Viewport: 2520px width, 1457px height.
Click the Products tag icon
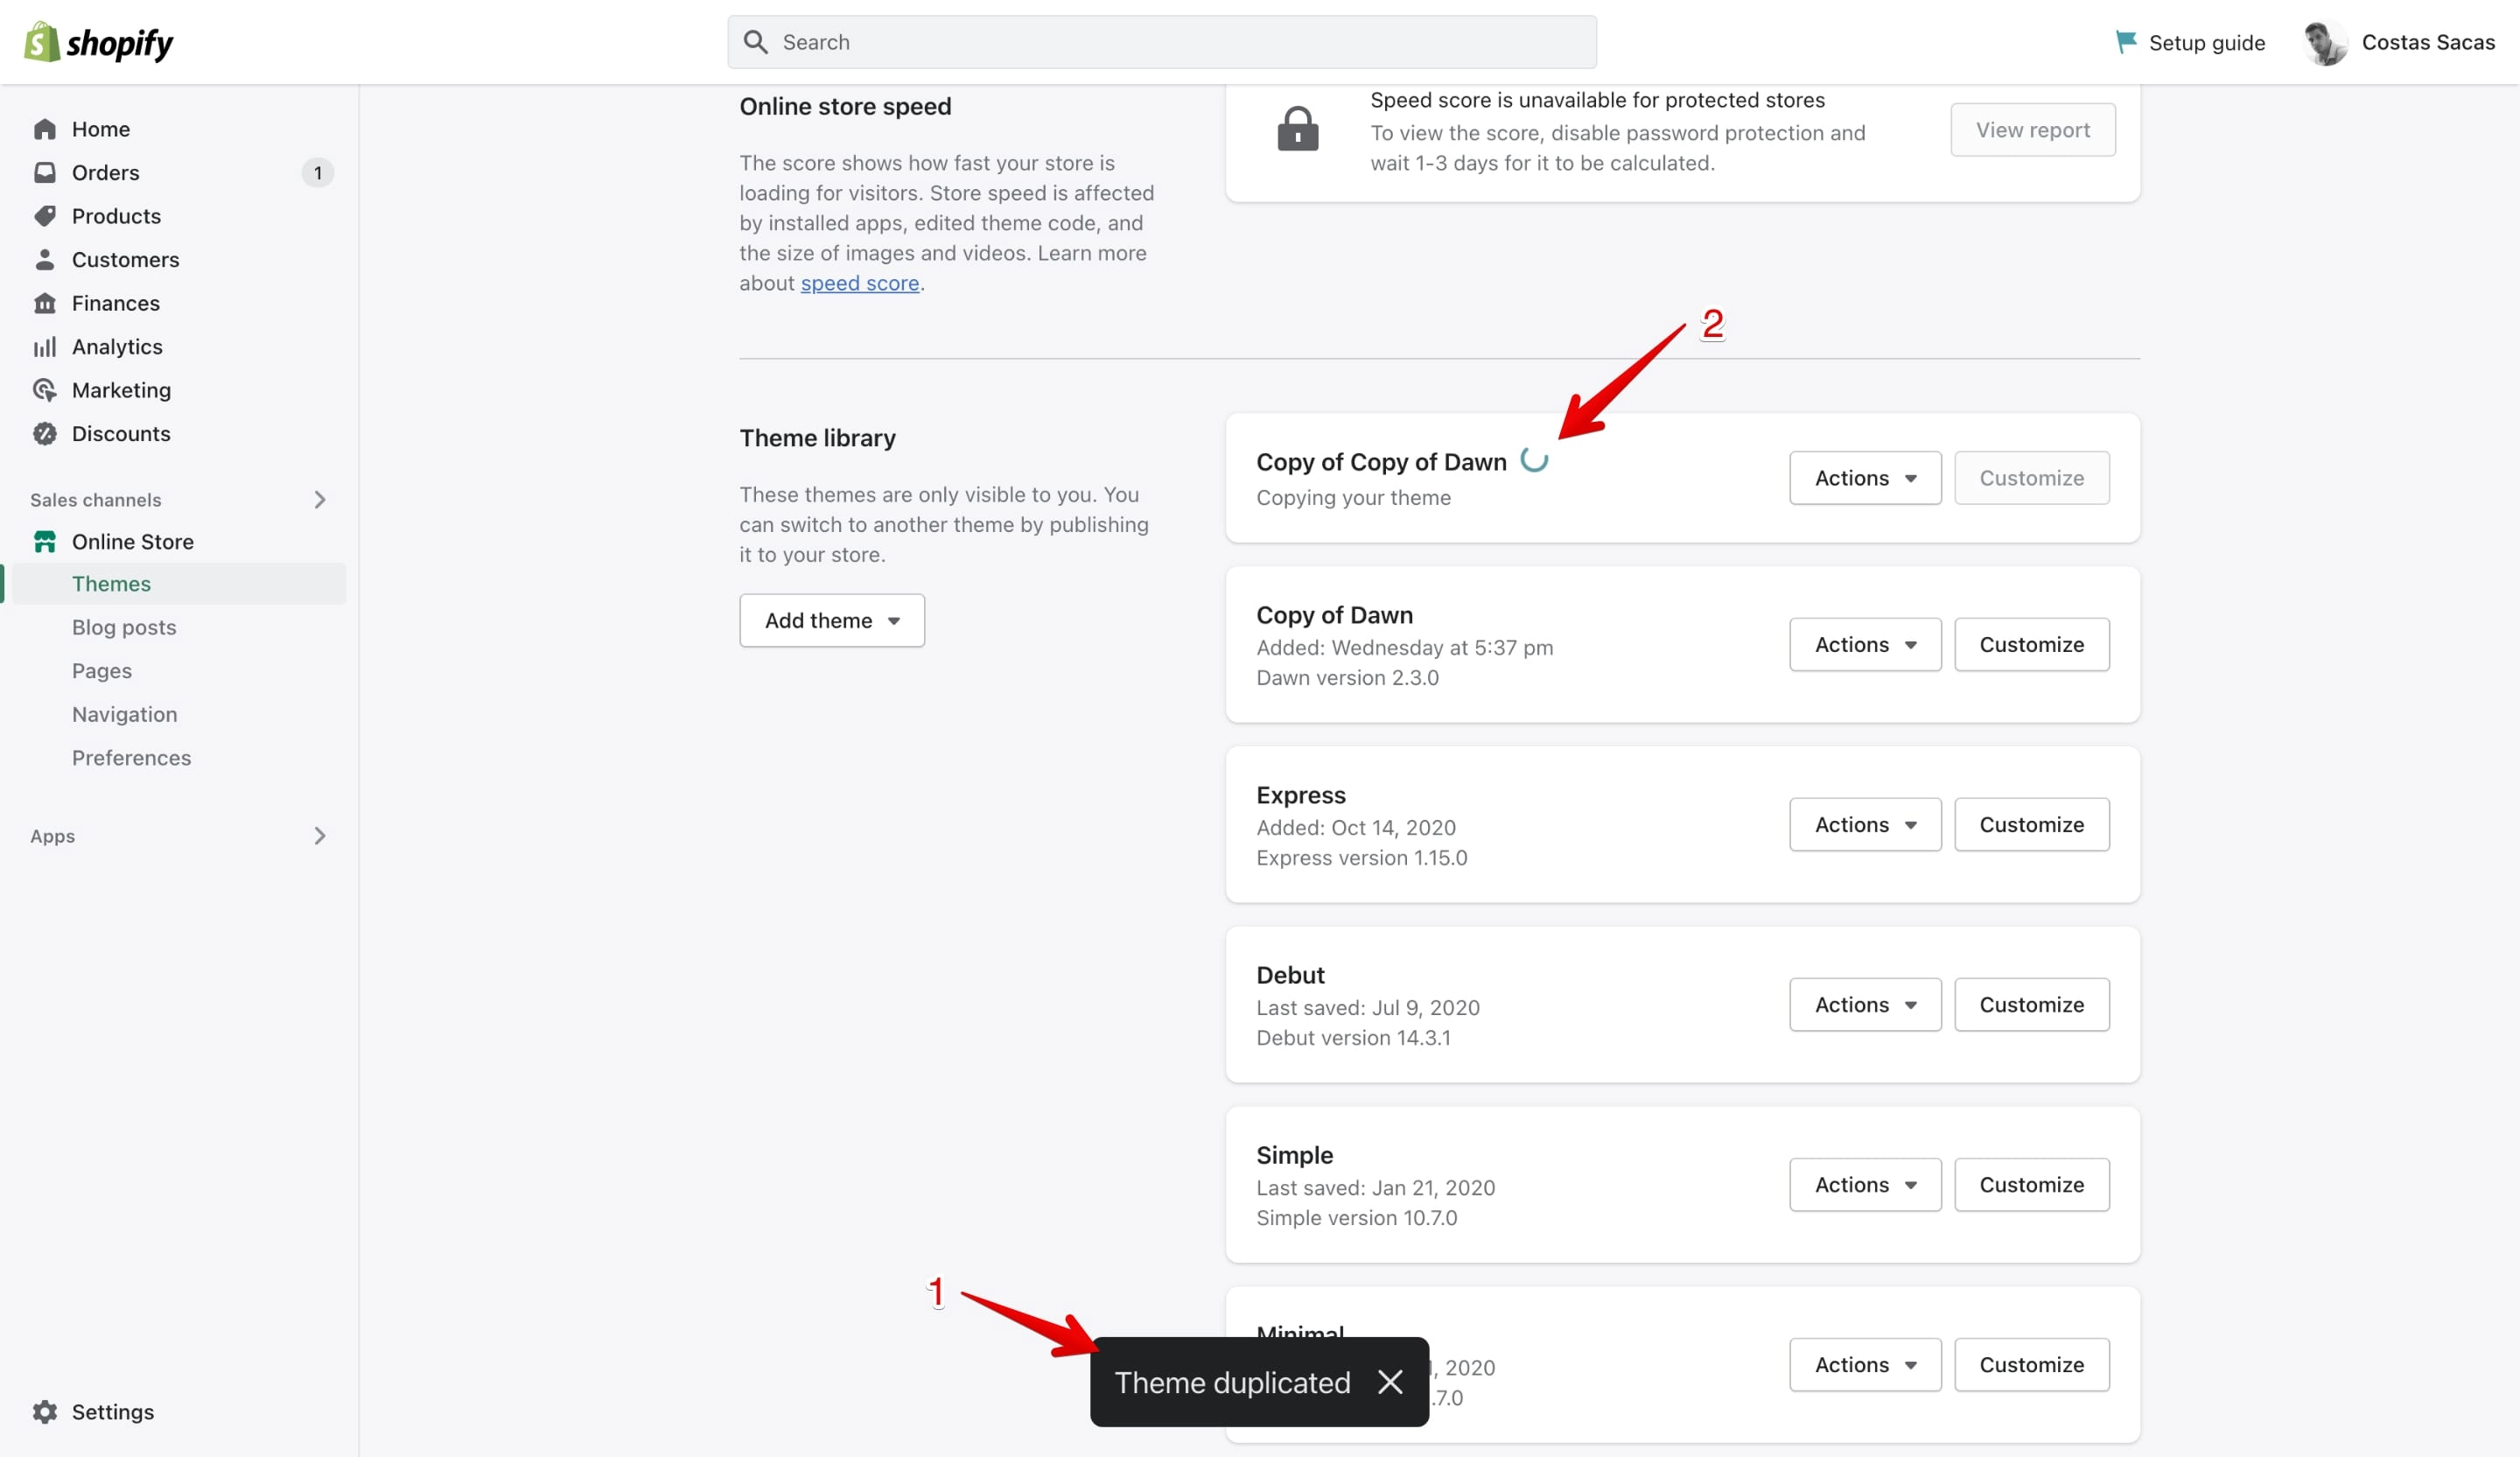point(44,216)
